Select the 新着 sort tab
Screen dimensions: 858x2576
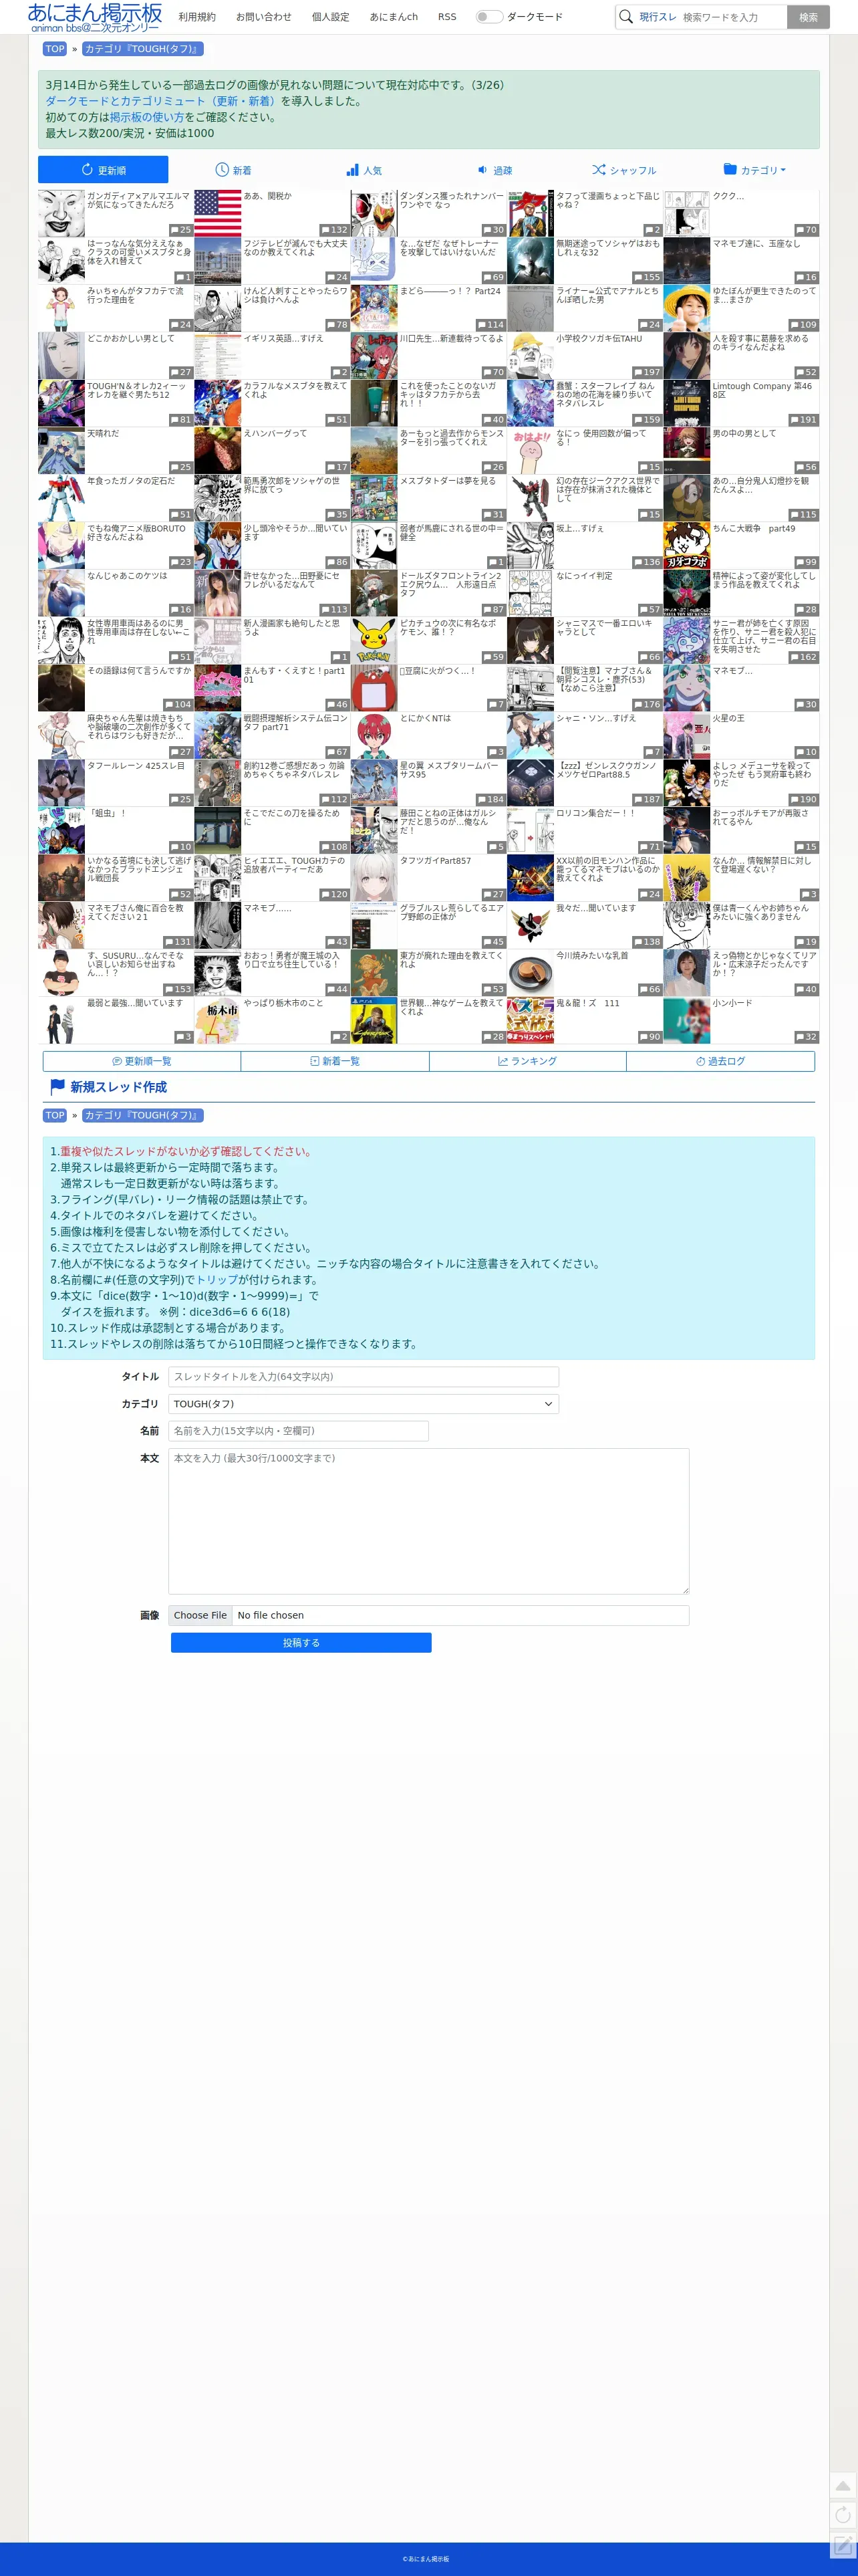[233, 170]
